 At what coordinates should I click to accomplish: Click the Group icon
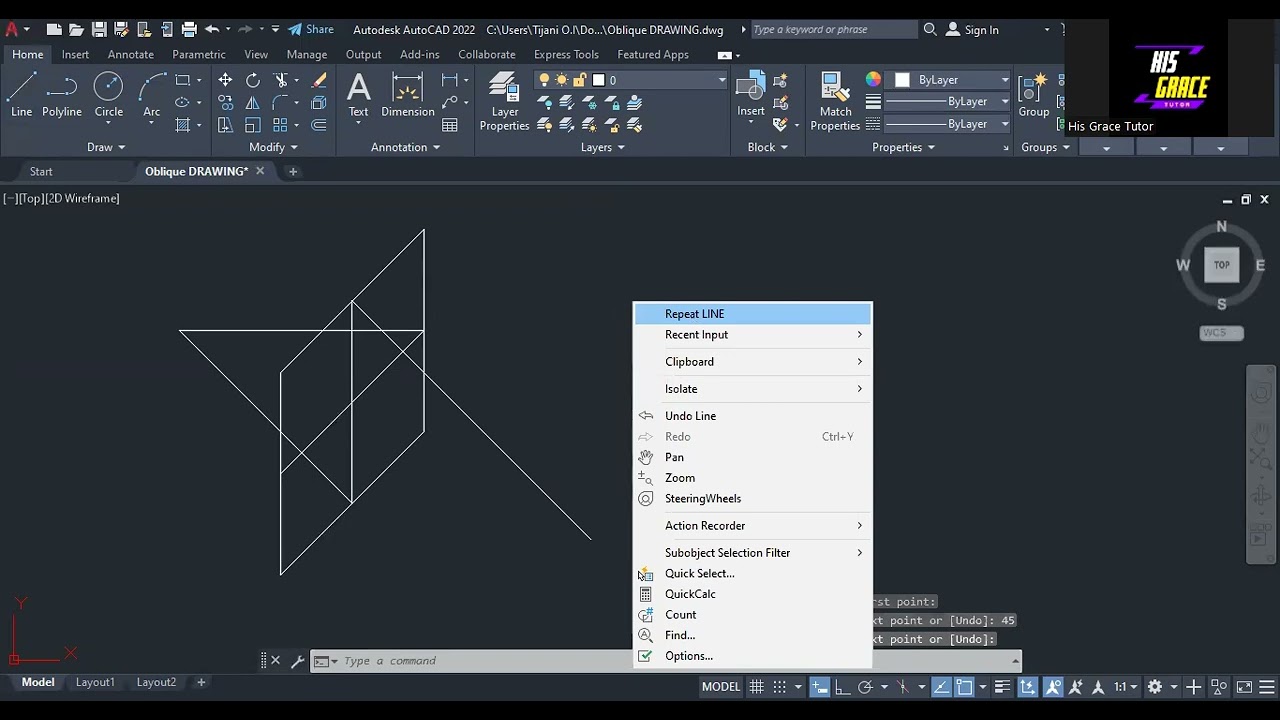1034,96
